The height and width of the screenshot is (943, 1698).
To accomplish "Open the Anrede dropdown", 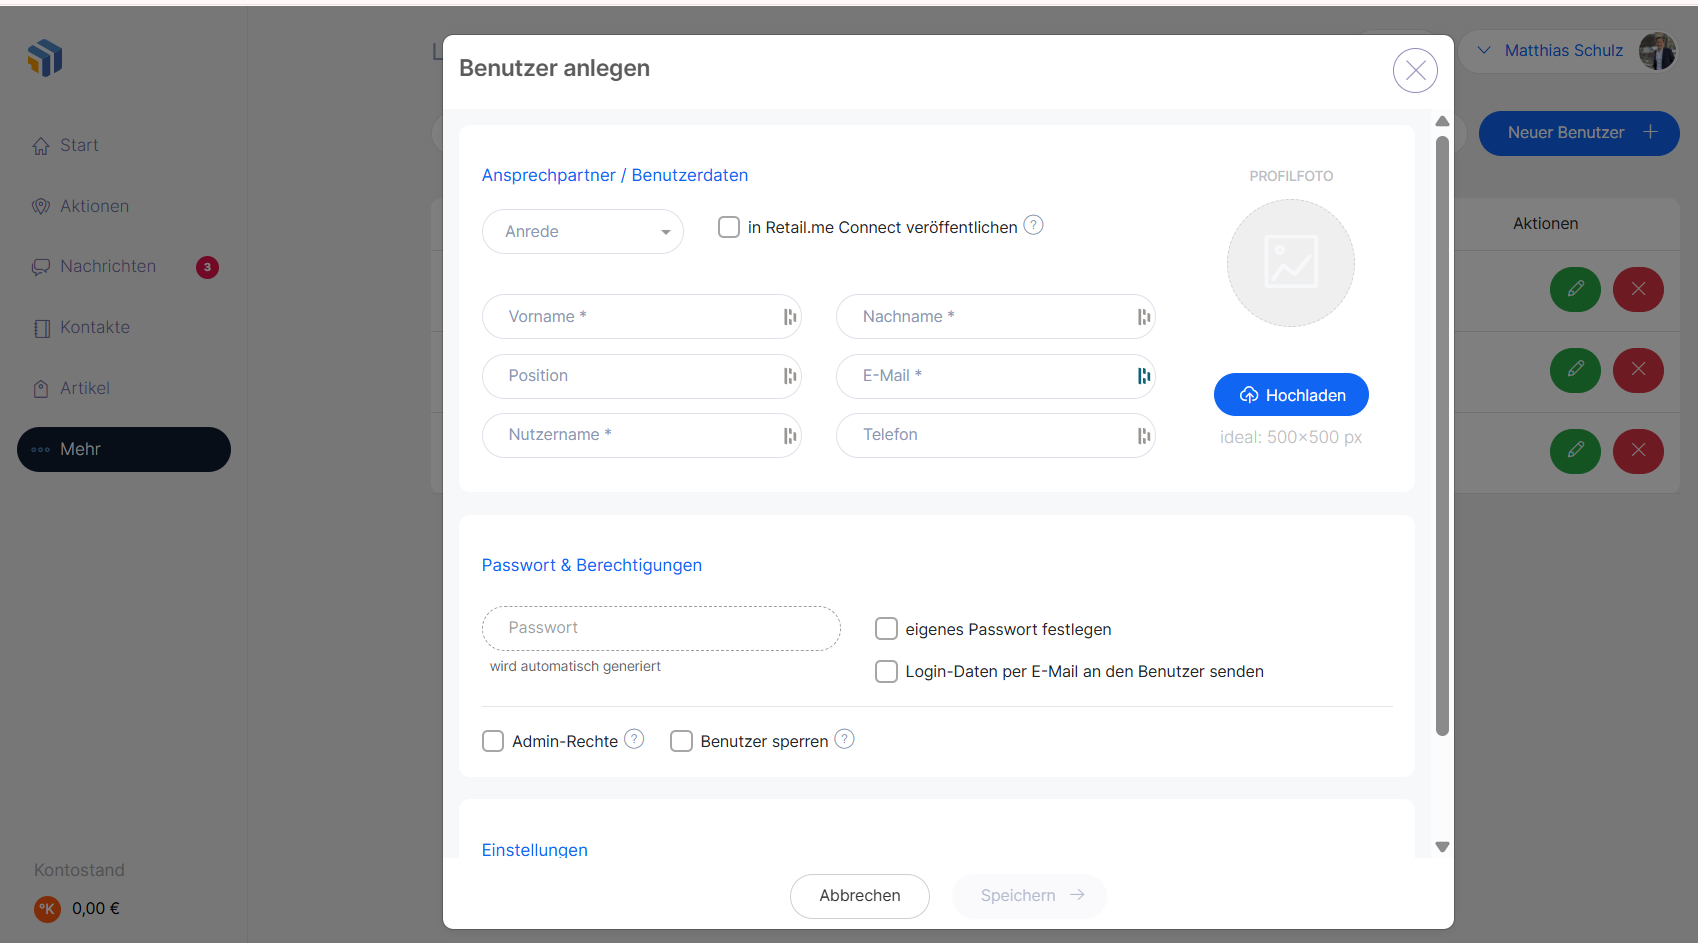I will [582, 232].
